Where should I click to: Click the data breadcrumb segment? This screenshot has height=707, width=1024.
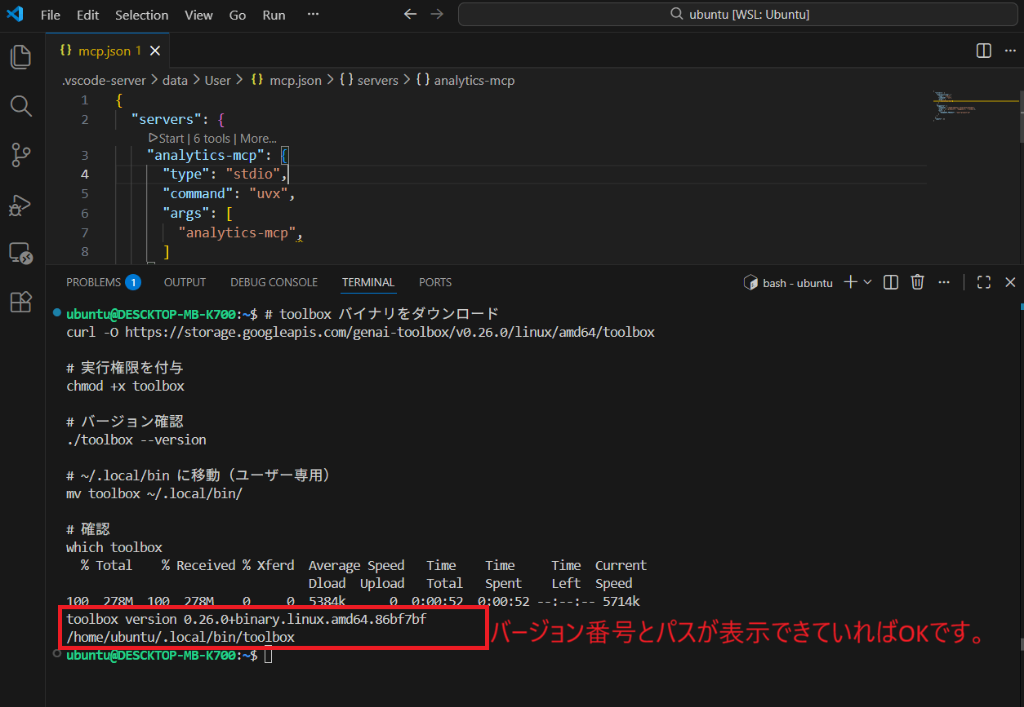(x=174, y=80)
